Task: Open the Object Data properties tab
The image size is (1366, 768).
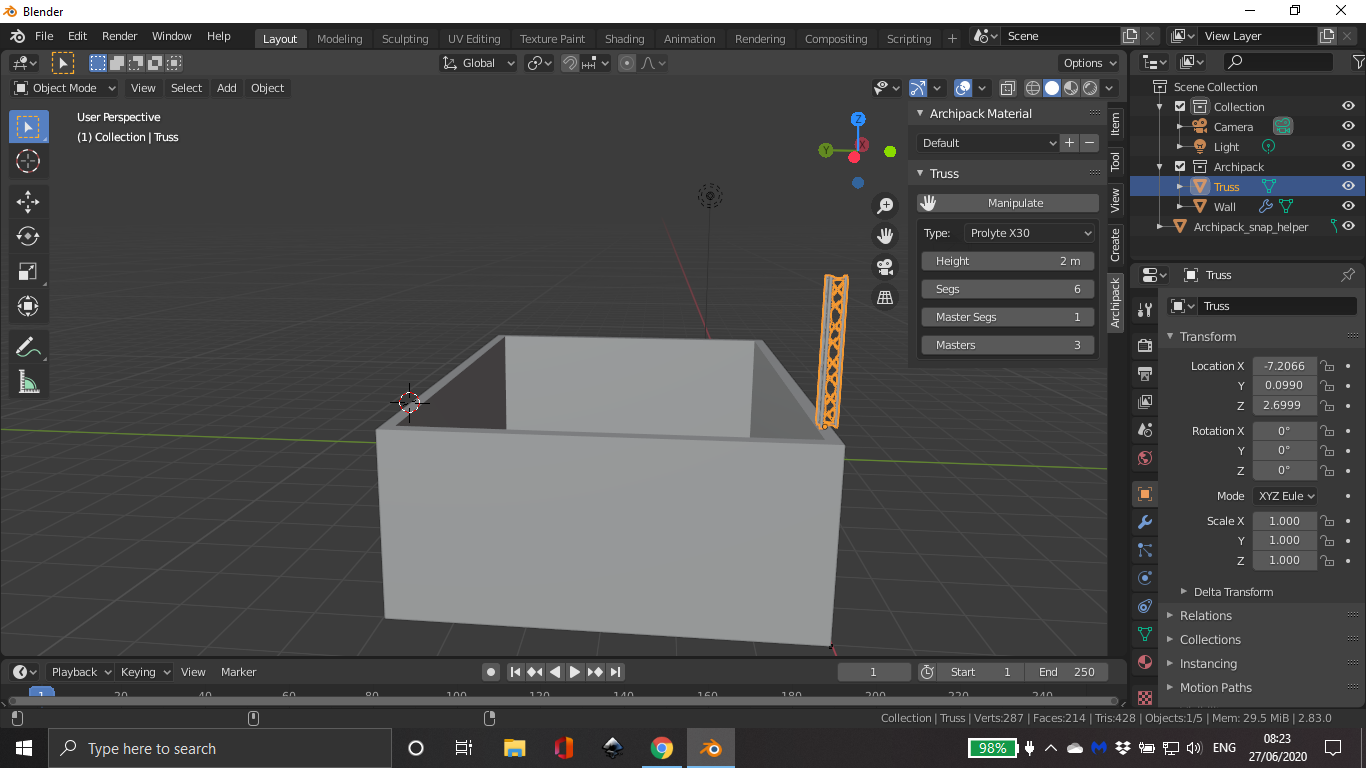Action: click(x=1145, y=634)
